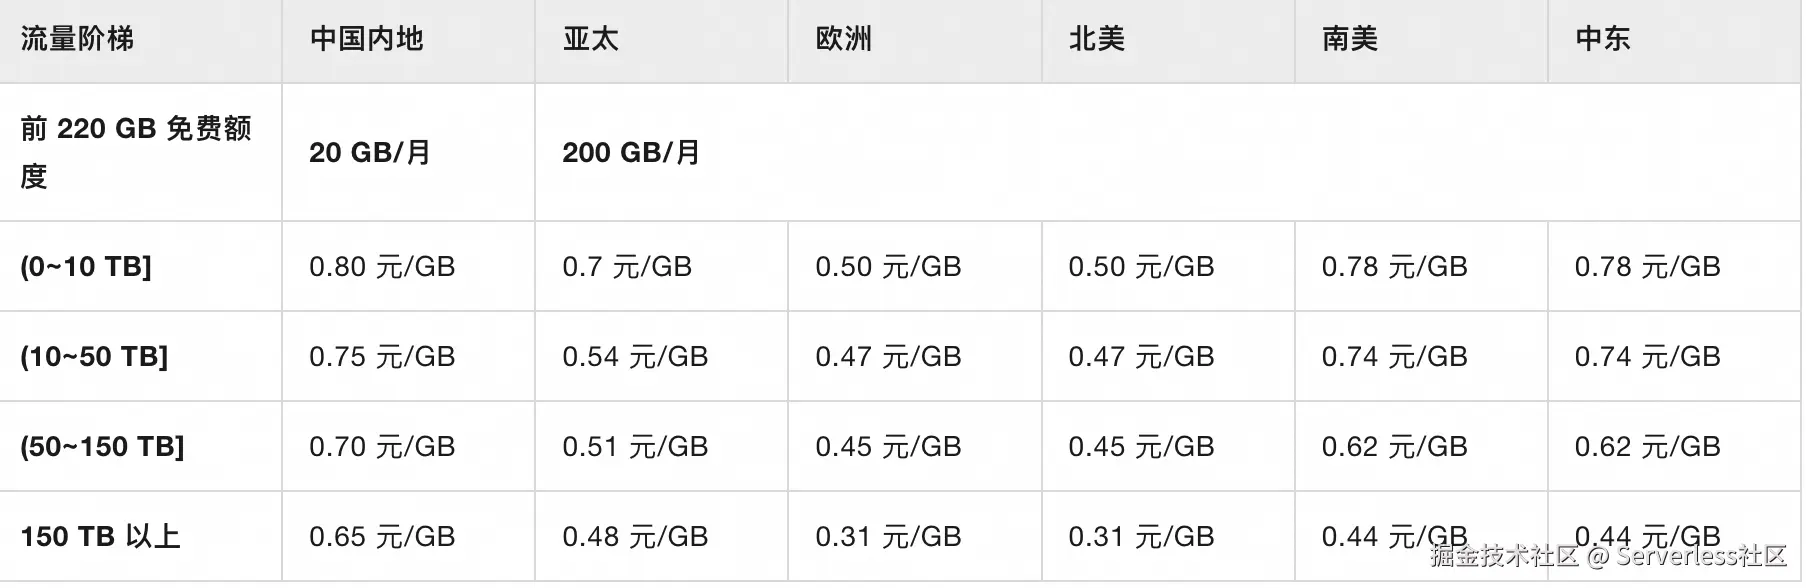
Task: Click the (50~150 TB] row label
Action: click(x=102, y=447)
